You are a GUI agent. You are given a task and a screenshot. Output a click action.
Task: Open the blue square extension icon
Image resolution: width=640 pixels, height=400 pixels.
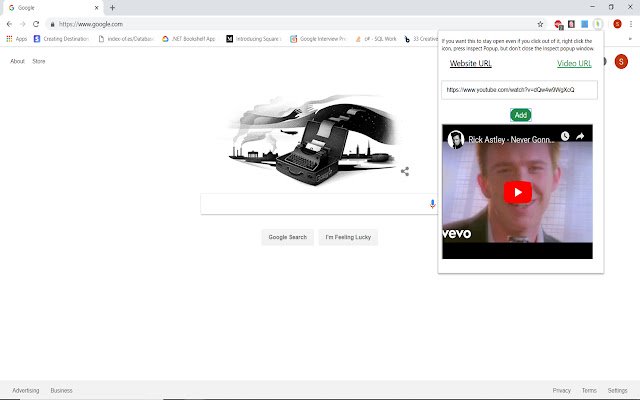point(584,24)
